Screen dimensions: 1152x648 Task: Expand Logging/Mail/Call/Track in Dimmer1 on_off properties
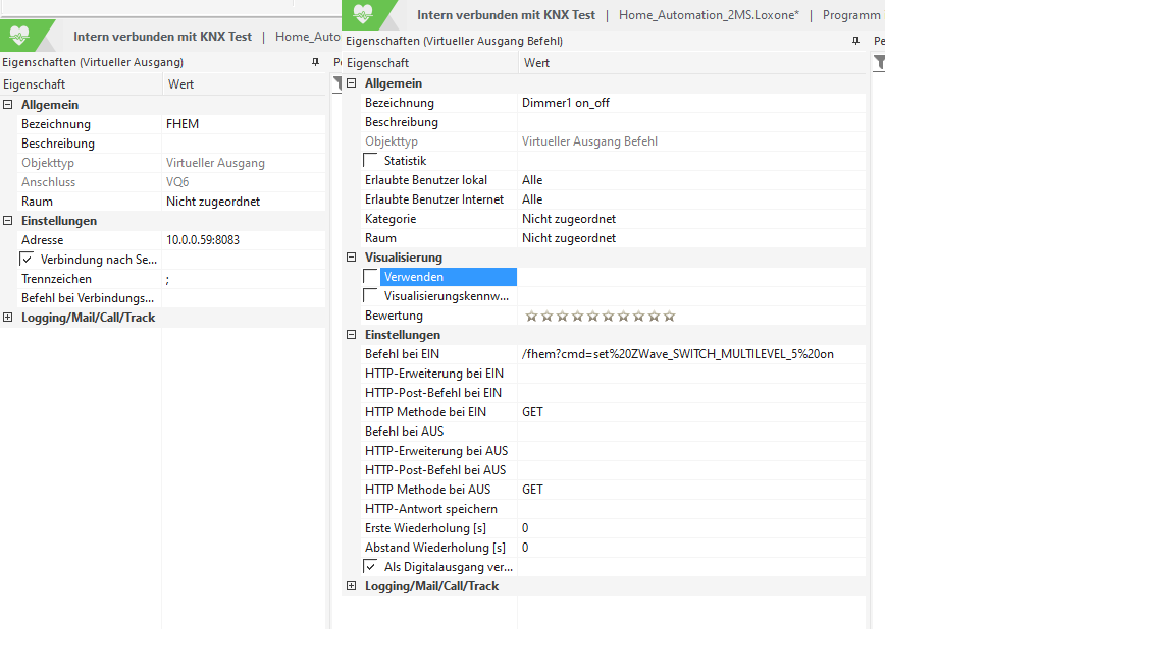point(352,586)
